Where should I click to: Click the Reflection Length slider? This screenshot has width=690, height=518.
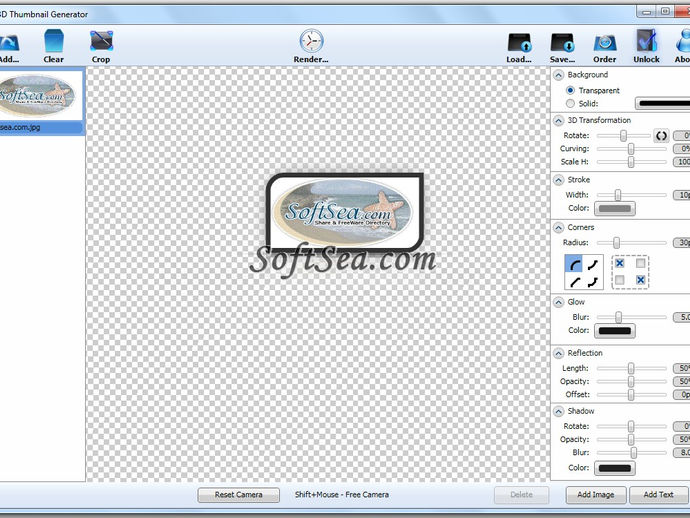631,368
